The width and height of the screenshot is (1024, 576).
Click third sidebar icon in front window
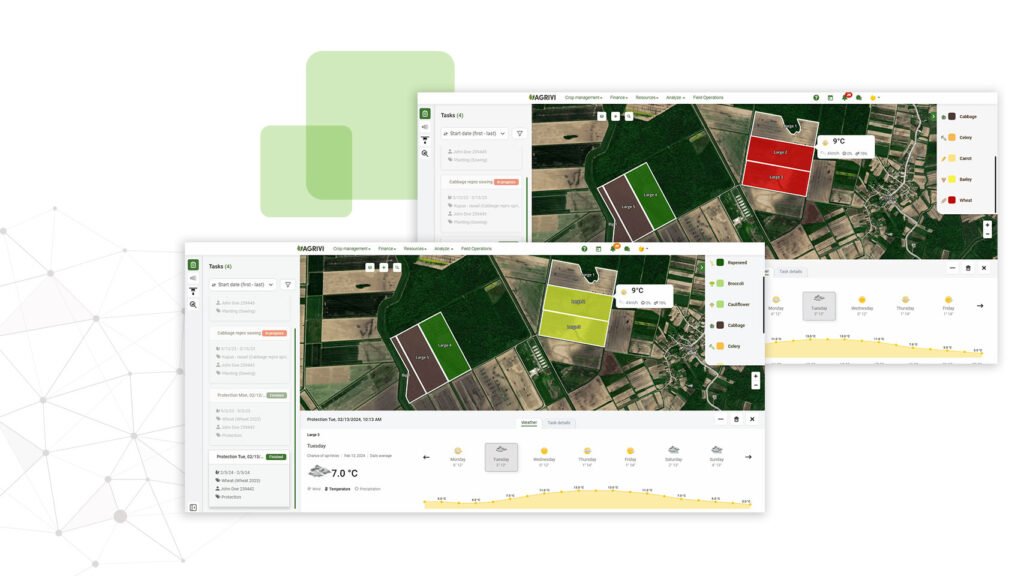(x=193, y=291)
